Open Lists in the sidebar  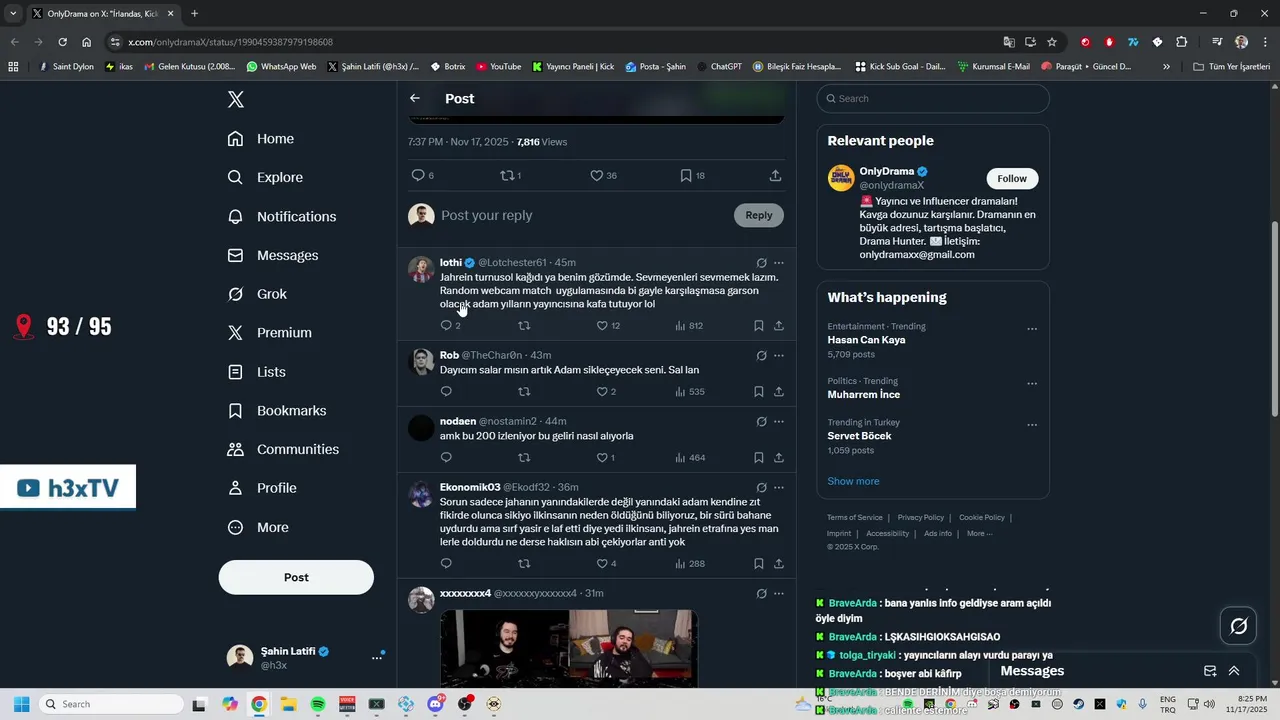pyautogui.click(x=257, y=371)
